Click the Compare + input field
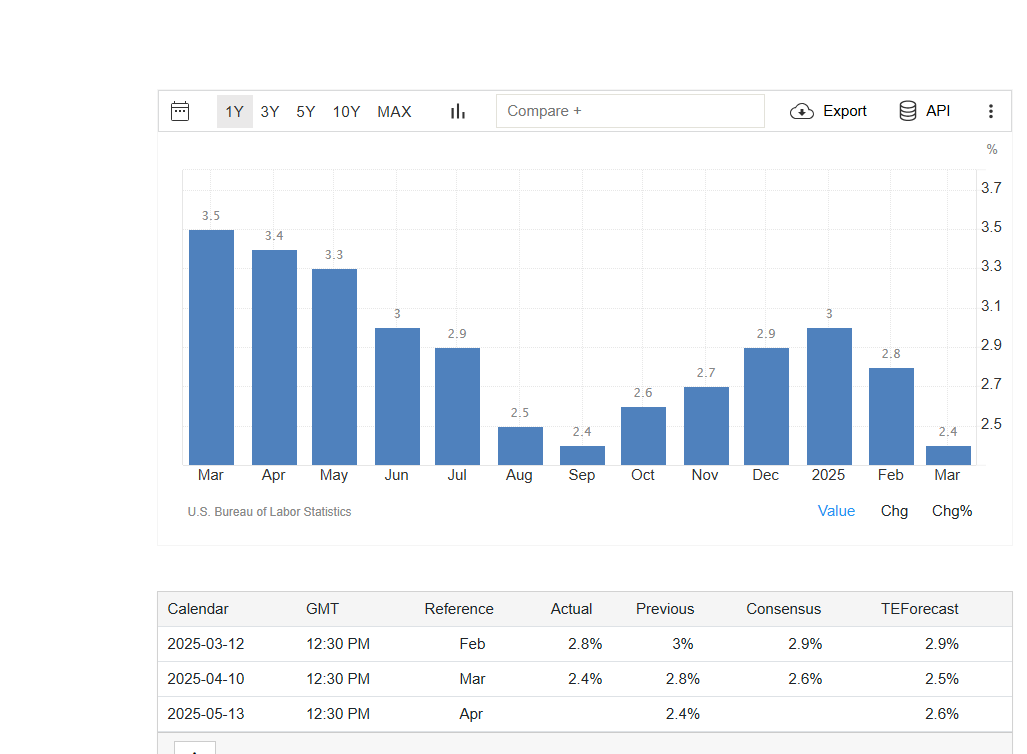This screenshot has width=1027, height=754. coord(630,111)
